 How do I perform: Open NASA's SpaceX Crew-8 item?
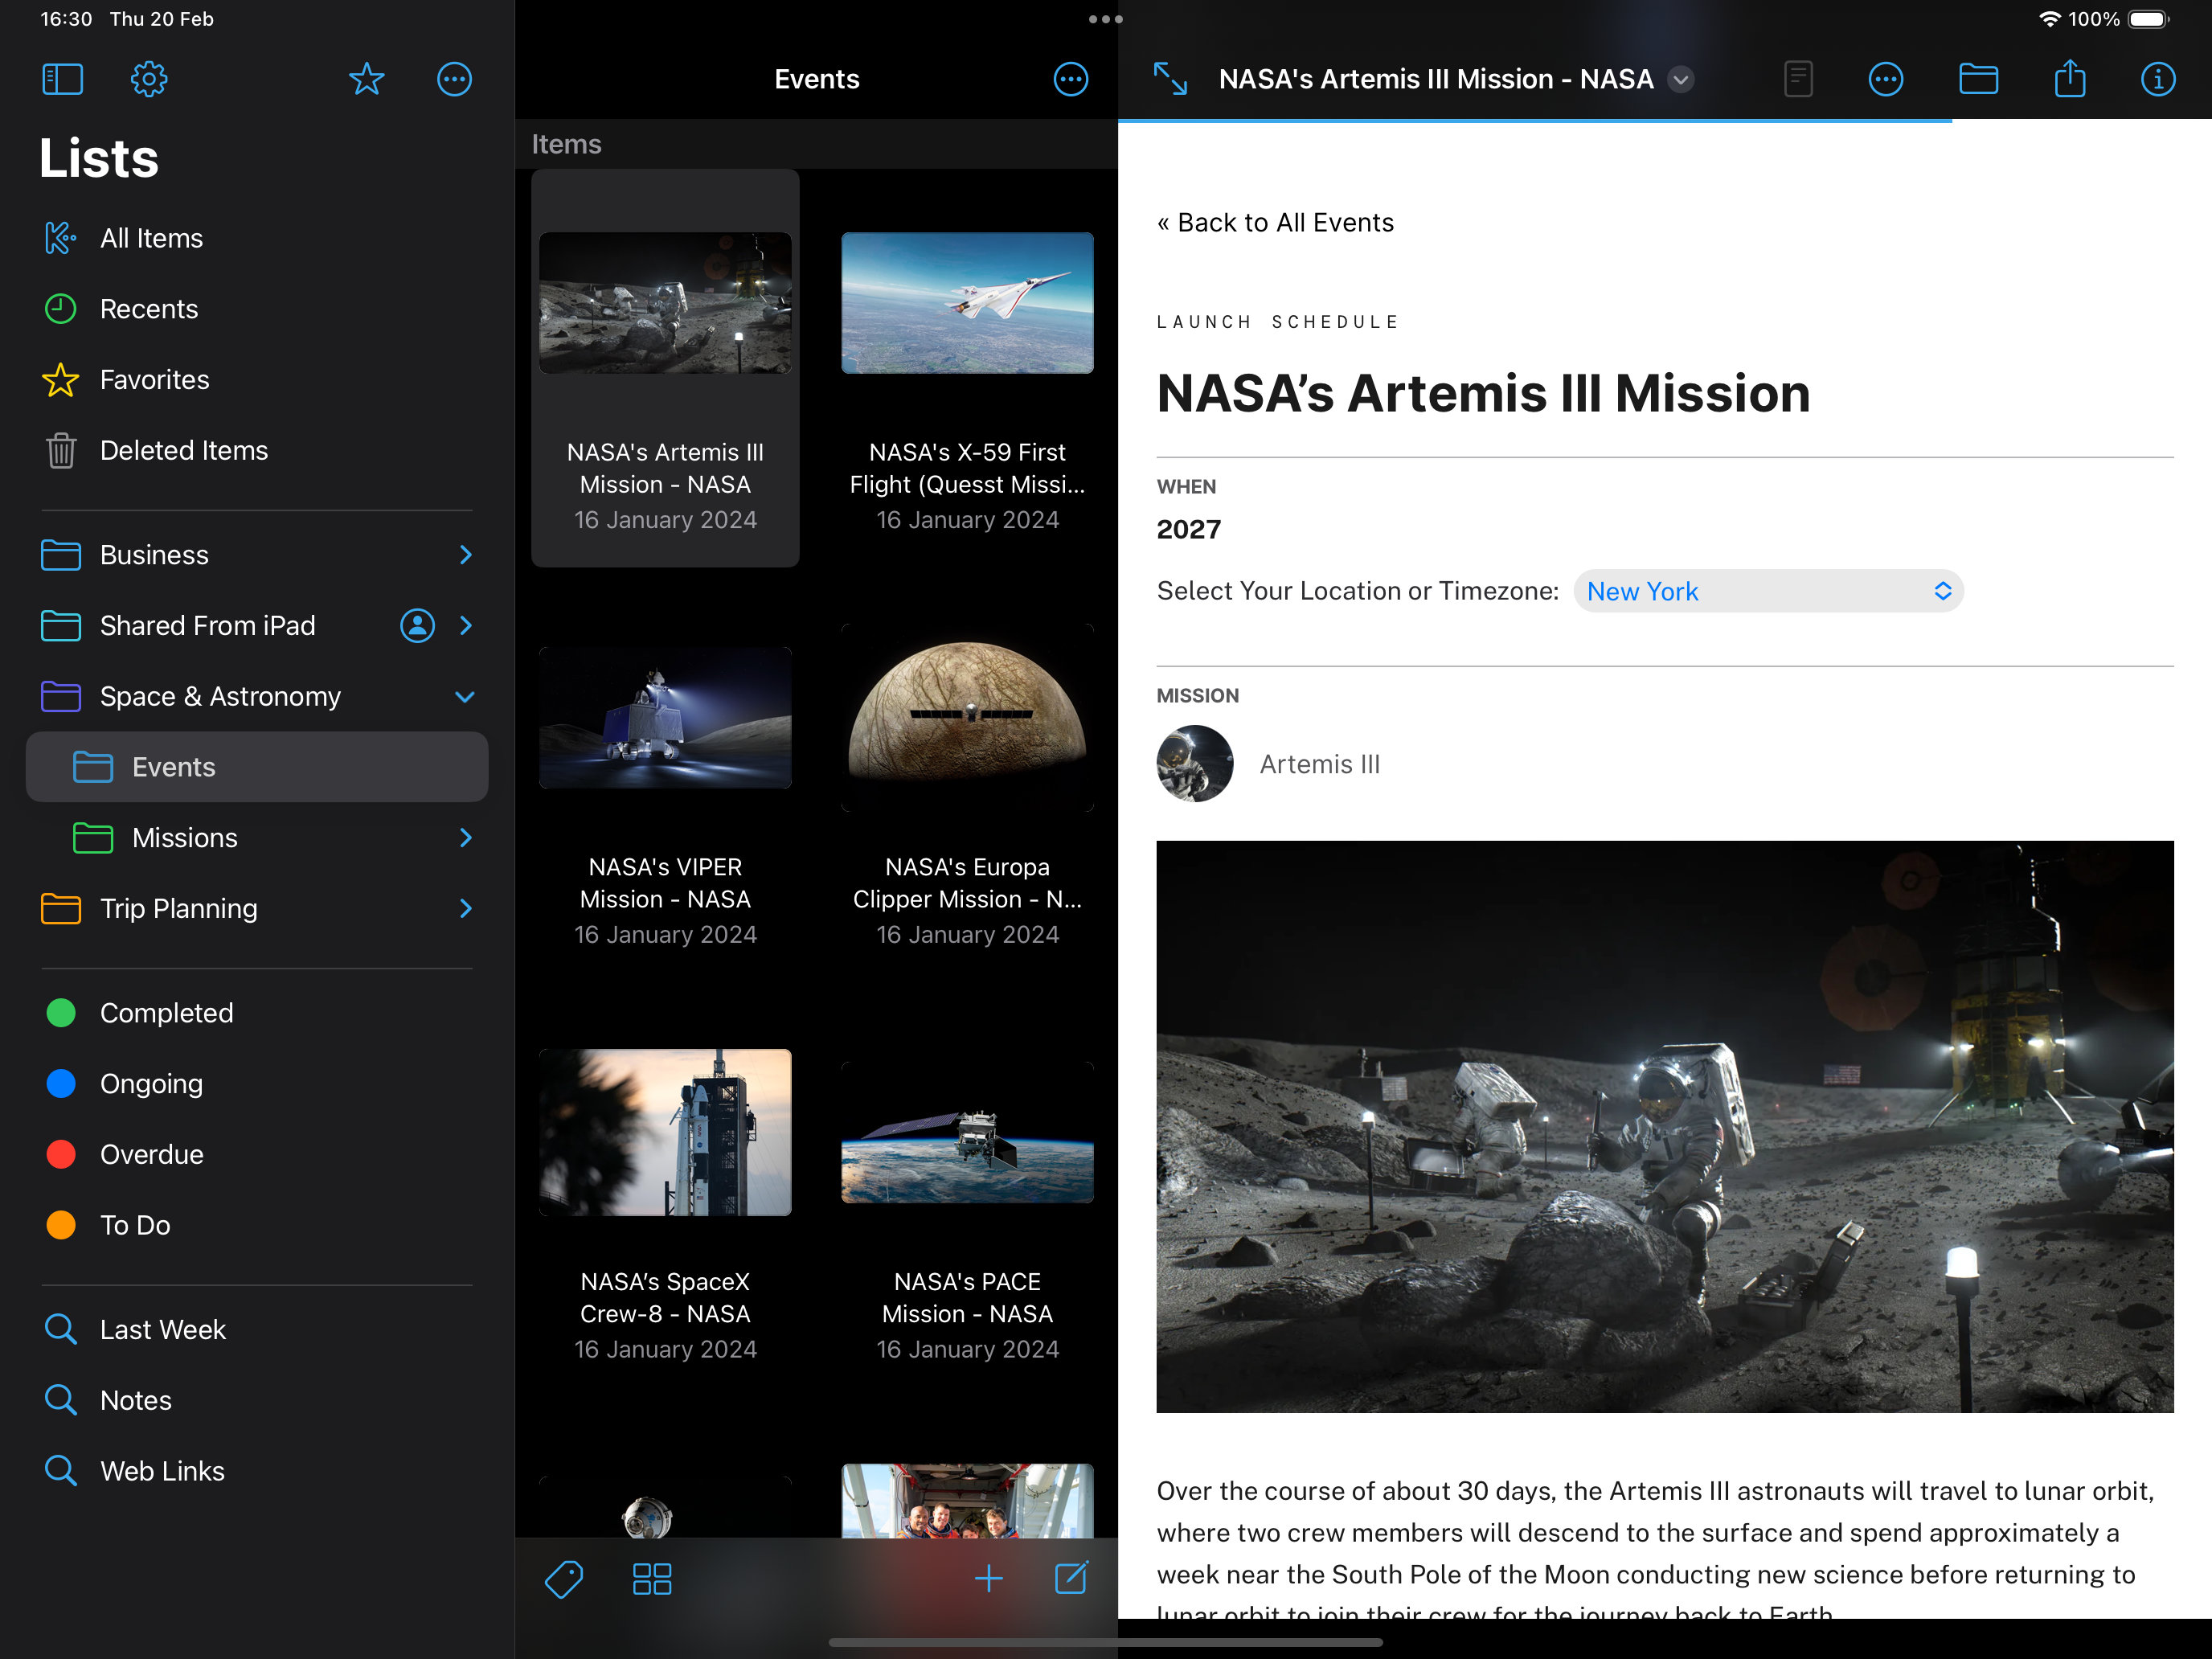tap(665, 1198)
